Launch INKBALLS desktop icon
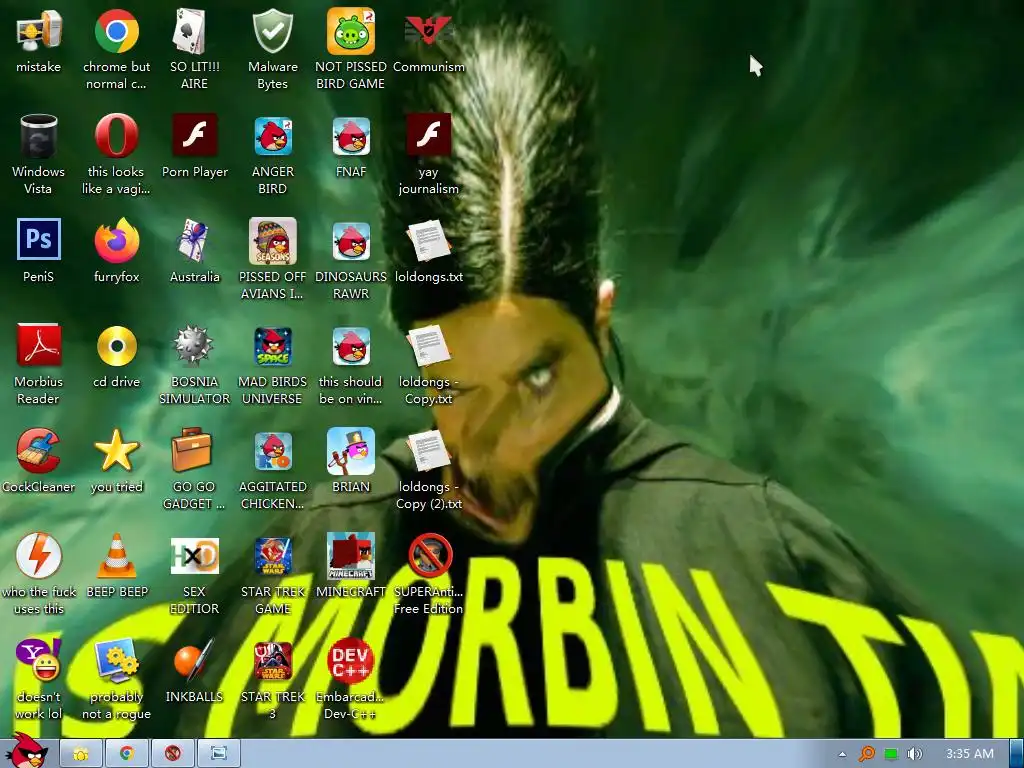Viewport: 1024px width, 768px height. tap(194, 660)
